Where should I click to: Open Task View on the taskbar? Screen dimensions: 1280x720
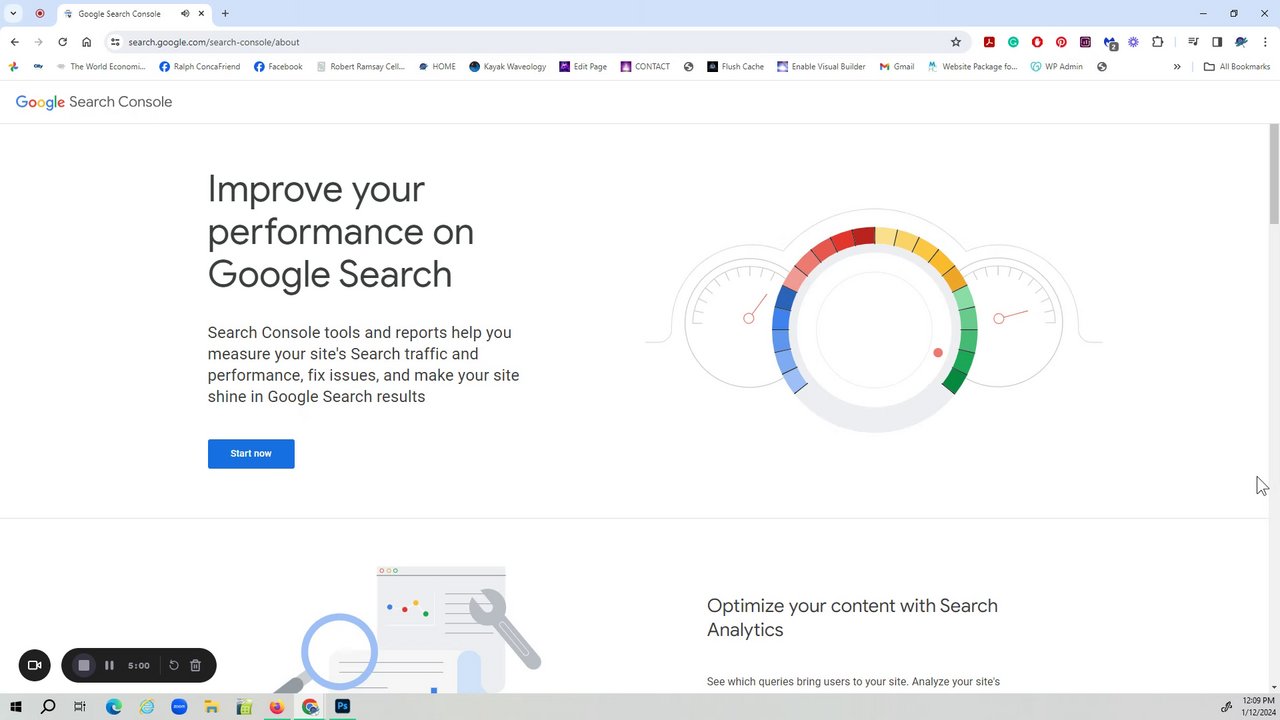tap(80, 706)
